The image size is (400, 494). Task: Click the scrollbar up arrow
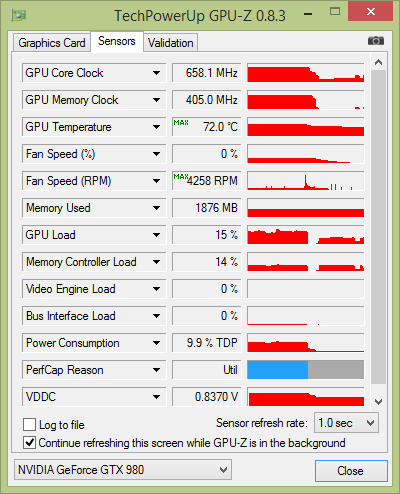pyautogui.click(x=378, y=62)
